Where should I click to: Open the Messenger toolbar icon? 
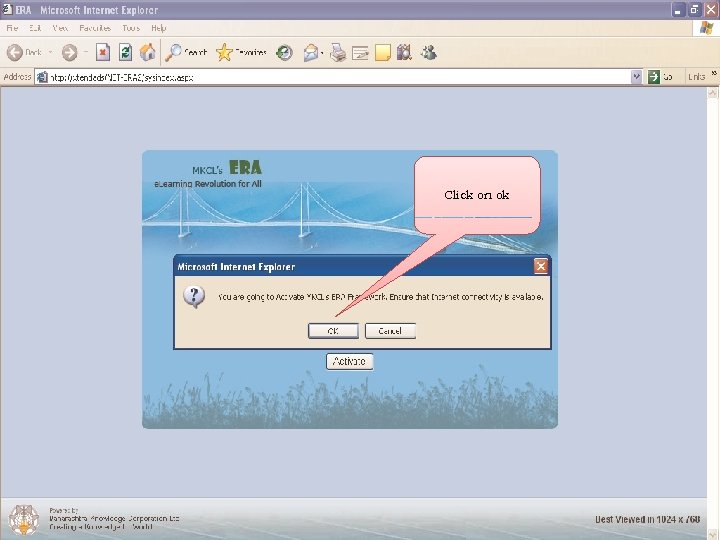[428, 53]
